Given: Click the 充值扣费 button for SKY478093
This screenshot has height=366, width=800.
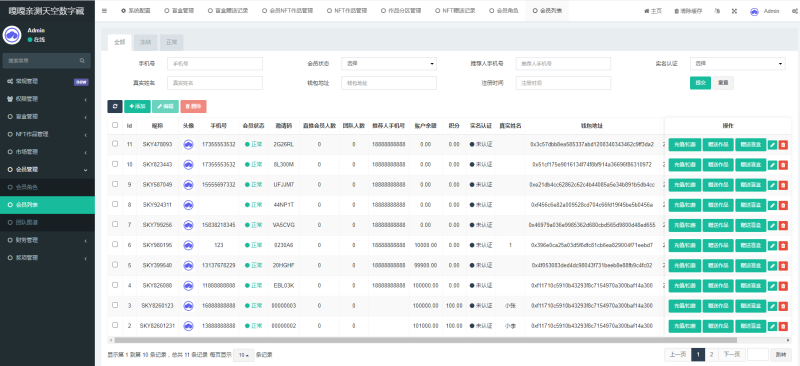Looking at the screenshot, I should [685, 144].
